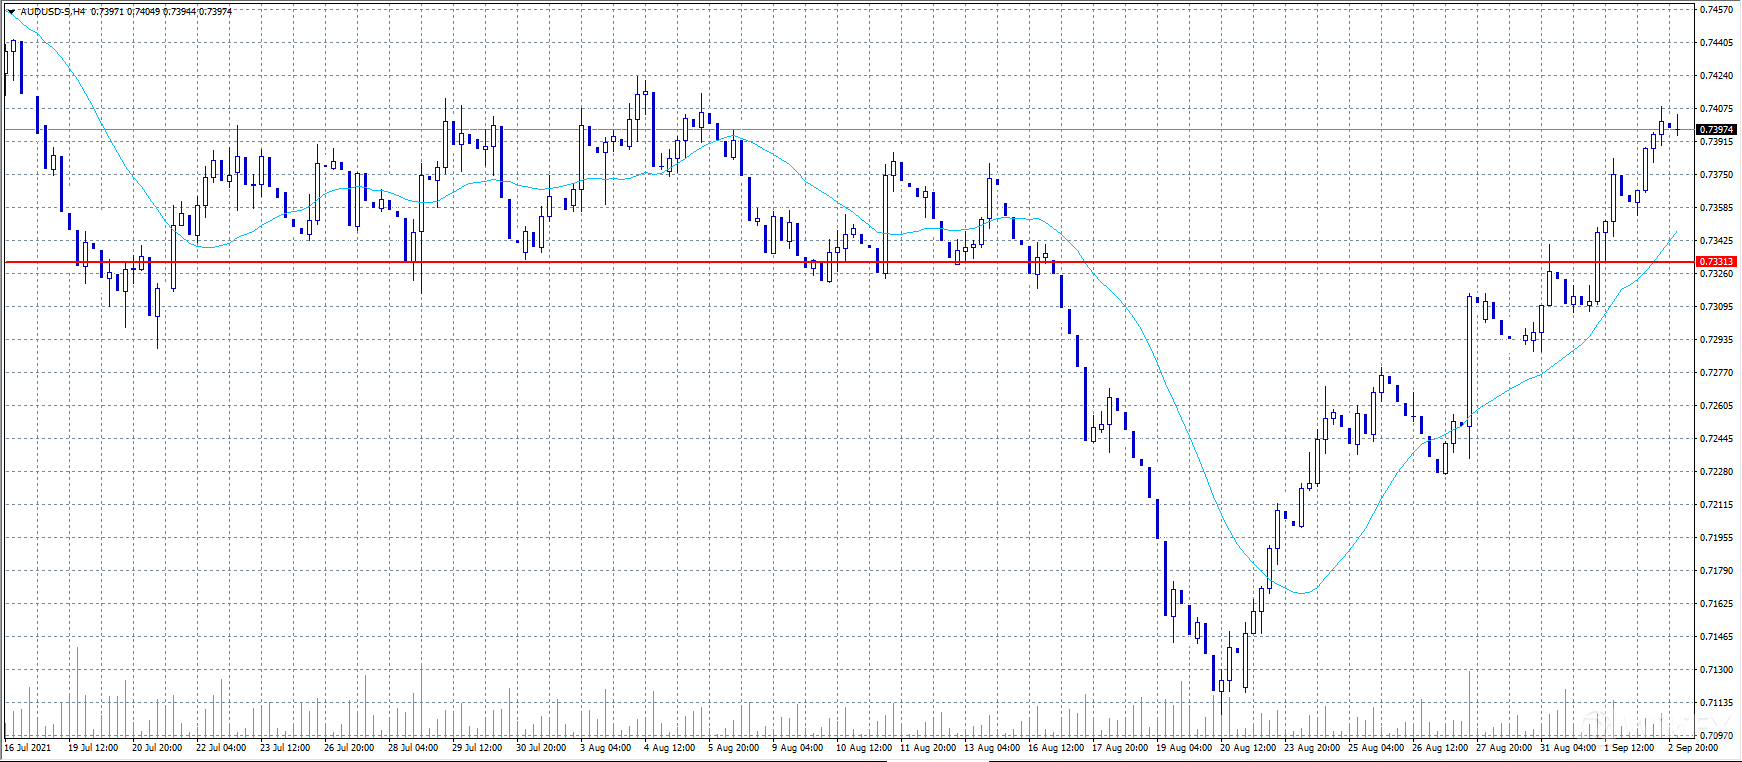Click the 31 Aug 04:00 time label

coord(1567,748)
